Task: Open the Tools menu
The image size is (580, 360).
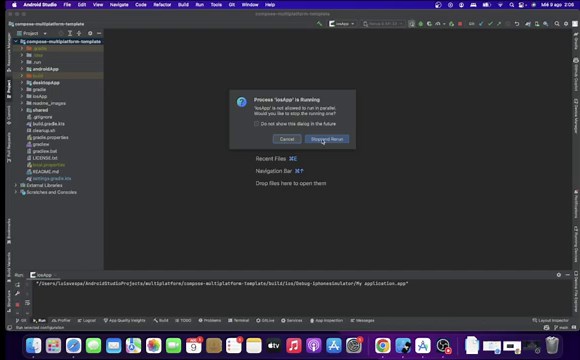Action: click(x=216, y=5)
